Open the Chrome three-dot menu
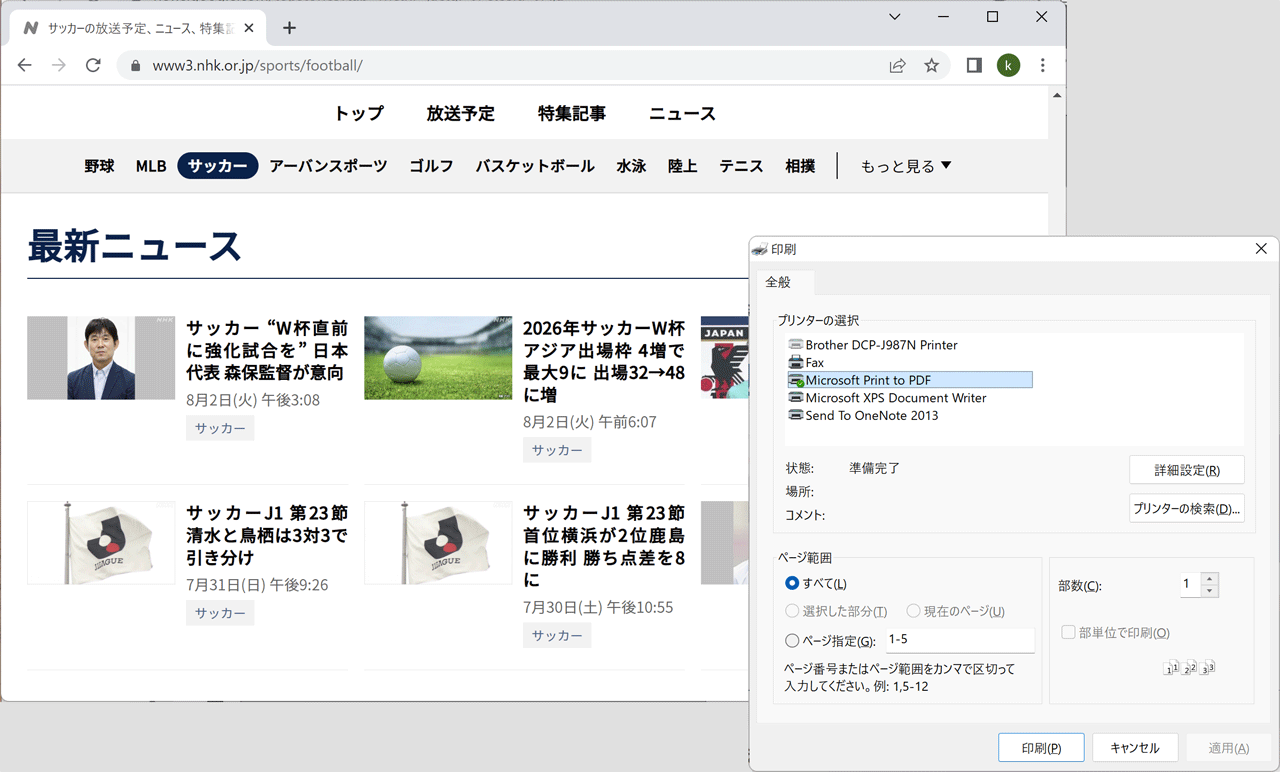This screenshot has height=772, width=1280. pyautogui.click(x=1042, y=65)
